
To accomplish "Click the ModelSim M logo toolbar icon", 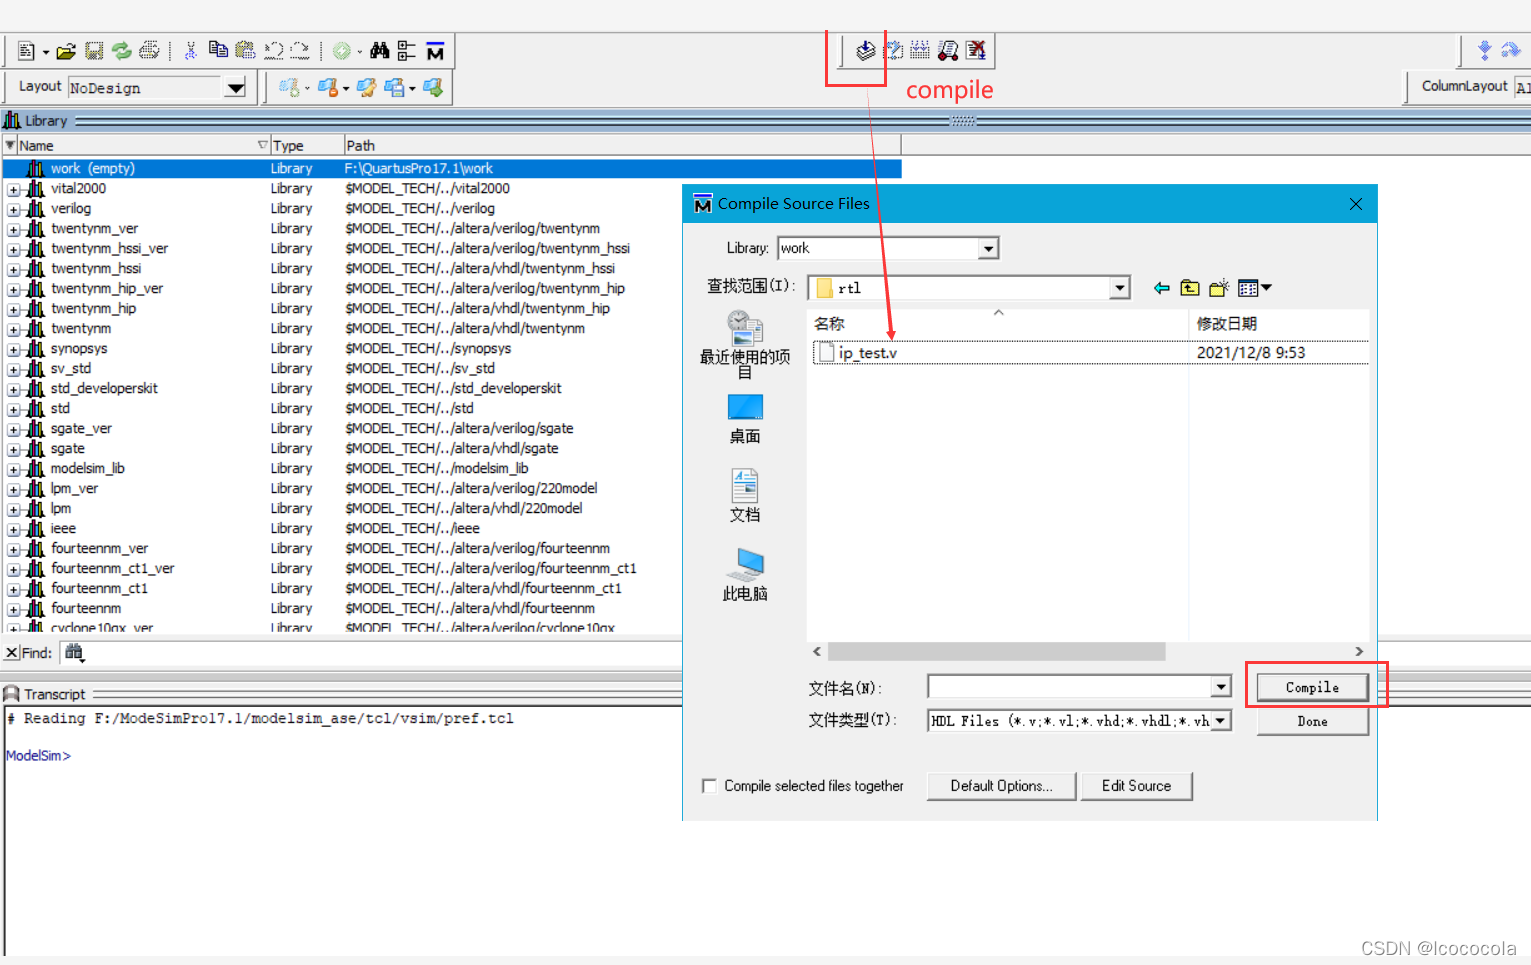I will (435, 51).
